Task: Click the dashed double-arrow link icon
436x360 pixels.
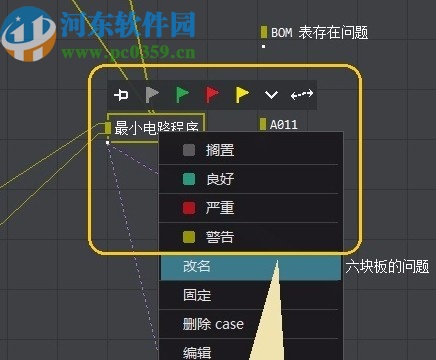Action: click(302, 95)
